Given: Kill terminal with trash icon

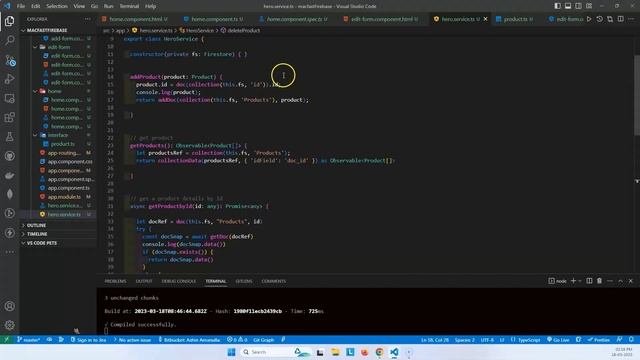Looking at the screenshot, I should coord(599,281).
